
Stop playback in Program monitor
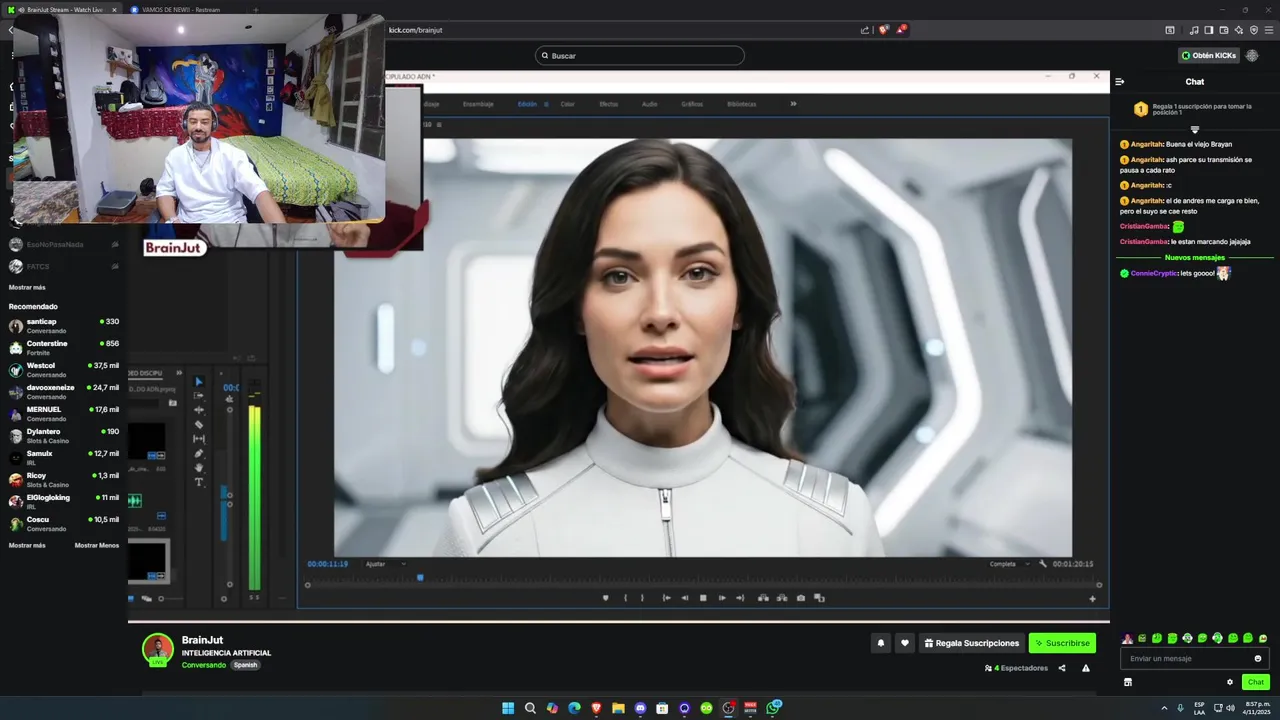tap(703, 598)
